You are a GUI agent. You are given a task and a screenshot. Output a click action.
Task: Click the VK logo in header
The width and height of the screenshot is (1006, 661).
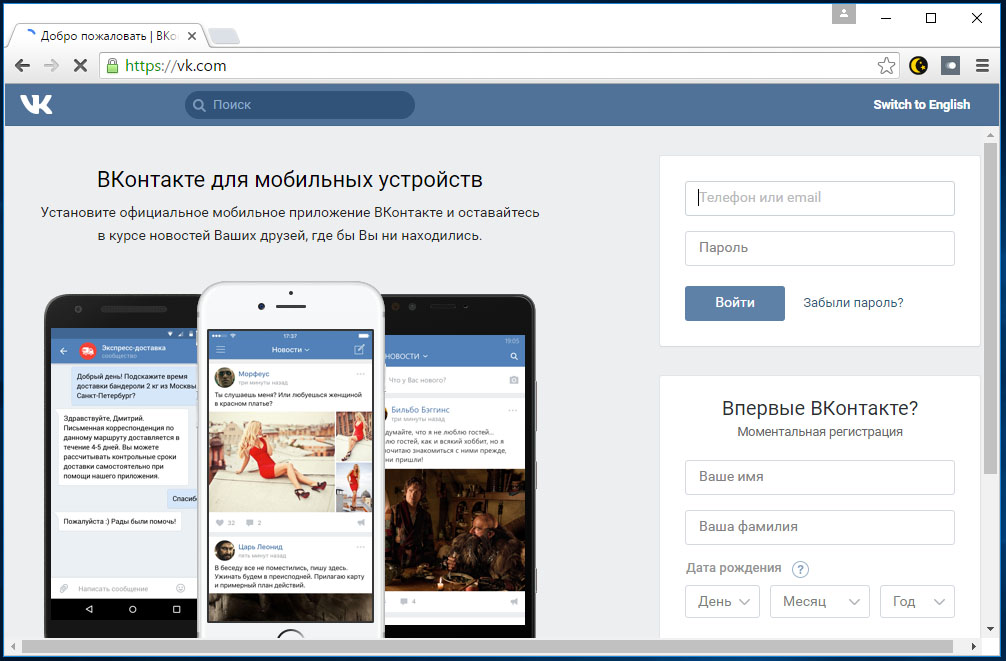(x=36, y=104)
